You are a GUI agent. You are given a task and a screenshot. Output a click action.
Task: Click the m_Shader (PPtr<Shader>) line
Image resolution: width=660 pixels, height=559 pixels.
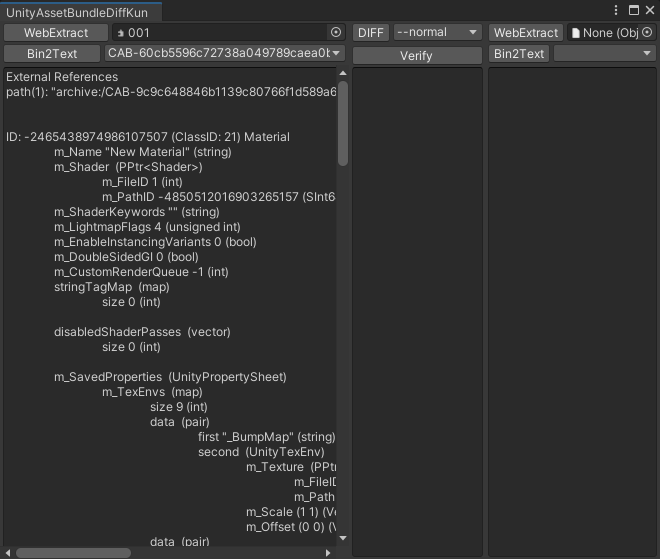coord(128,167)
